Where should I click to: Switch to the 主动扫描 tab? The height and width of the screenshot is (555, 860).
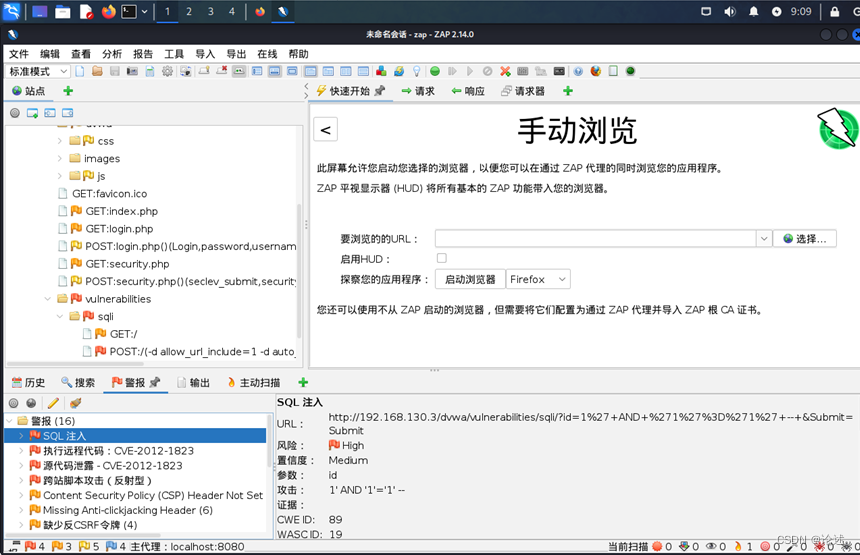click(254, 383)
